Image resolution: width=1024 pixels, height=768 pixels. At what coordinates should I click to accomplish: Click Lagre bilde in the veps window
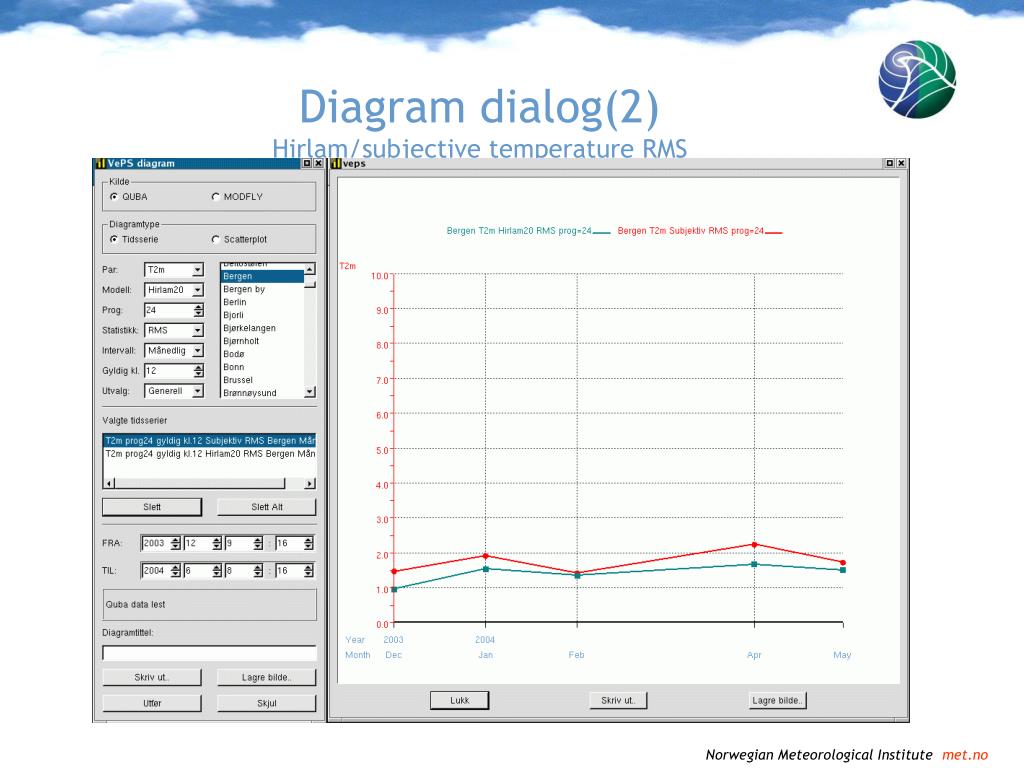click(777, 700)
